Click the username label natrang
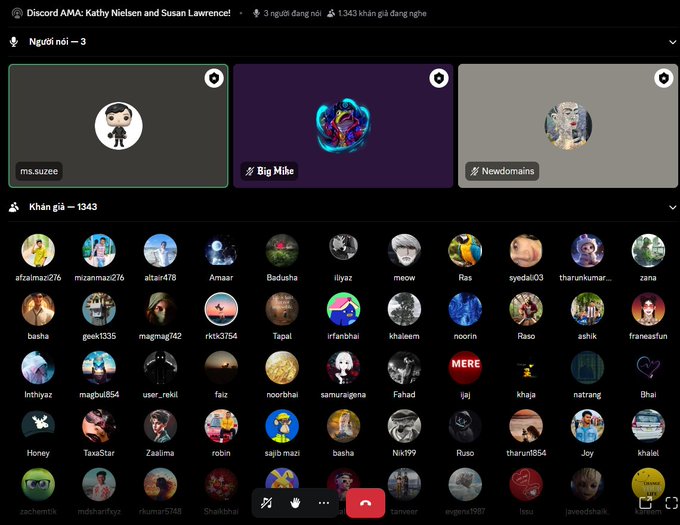 point(587,395)
